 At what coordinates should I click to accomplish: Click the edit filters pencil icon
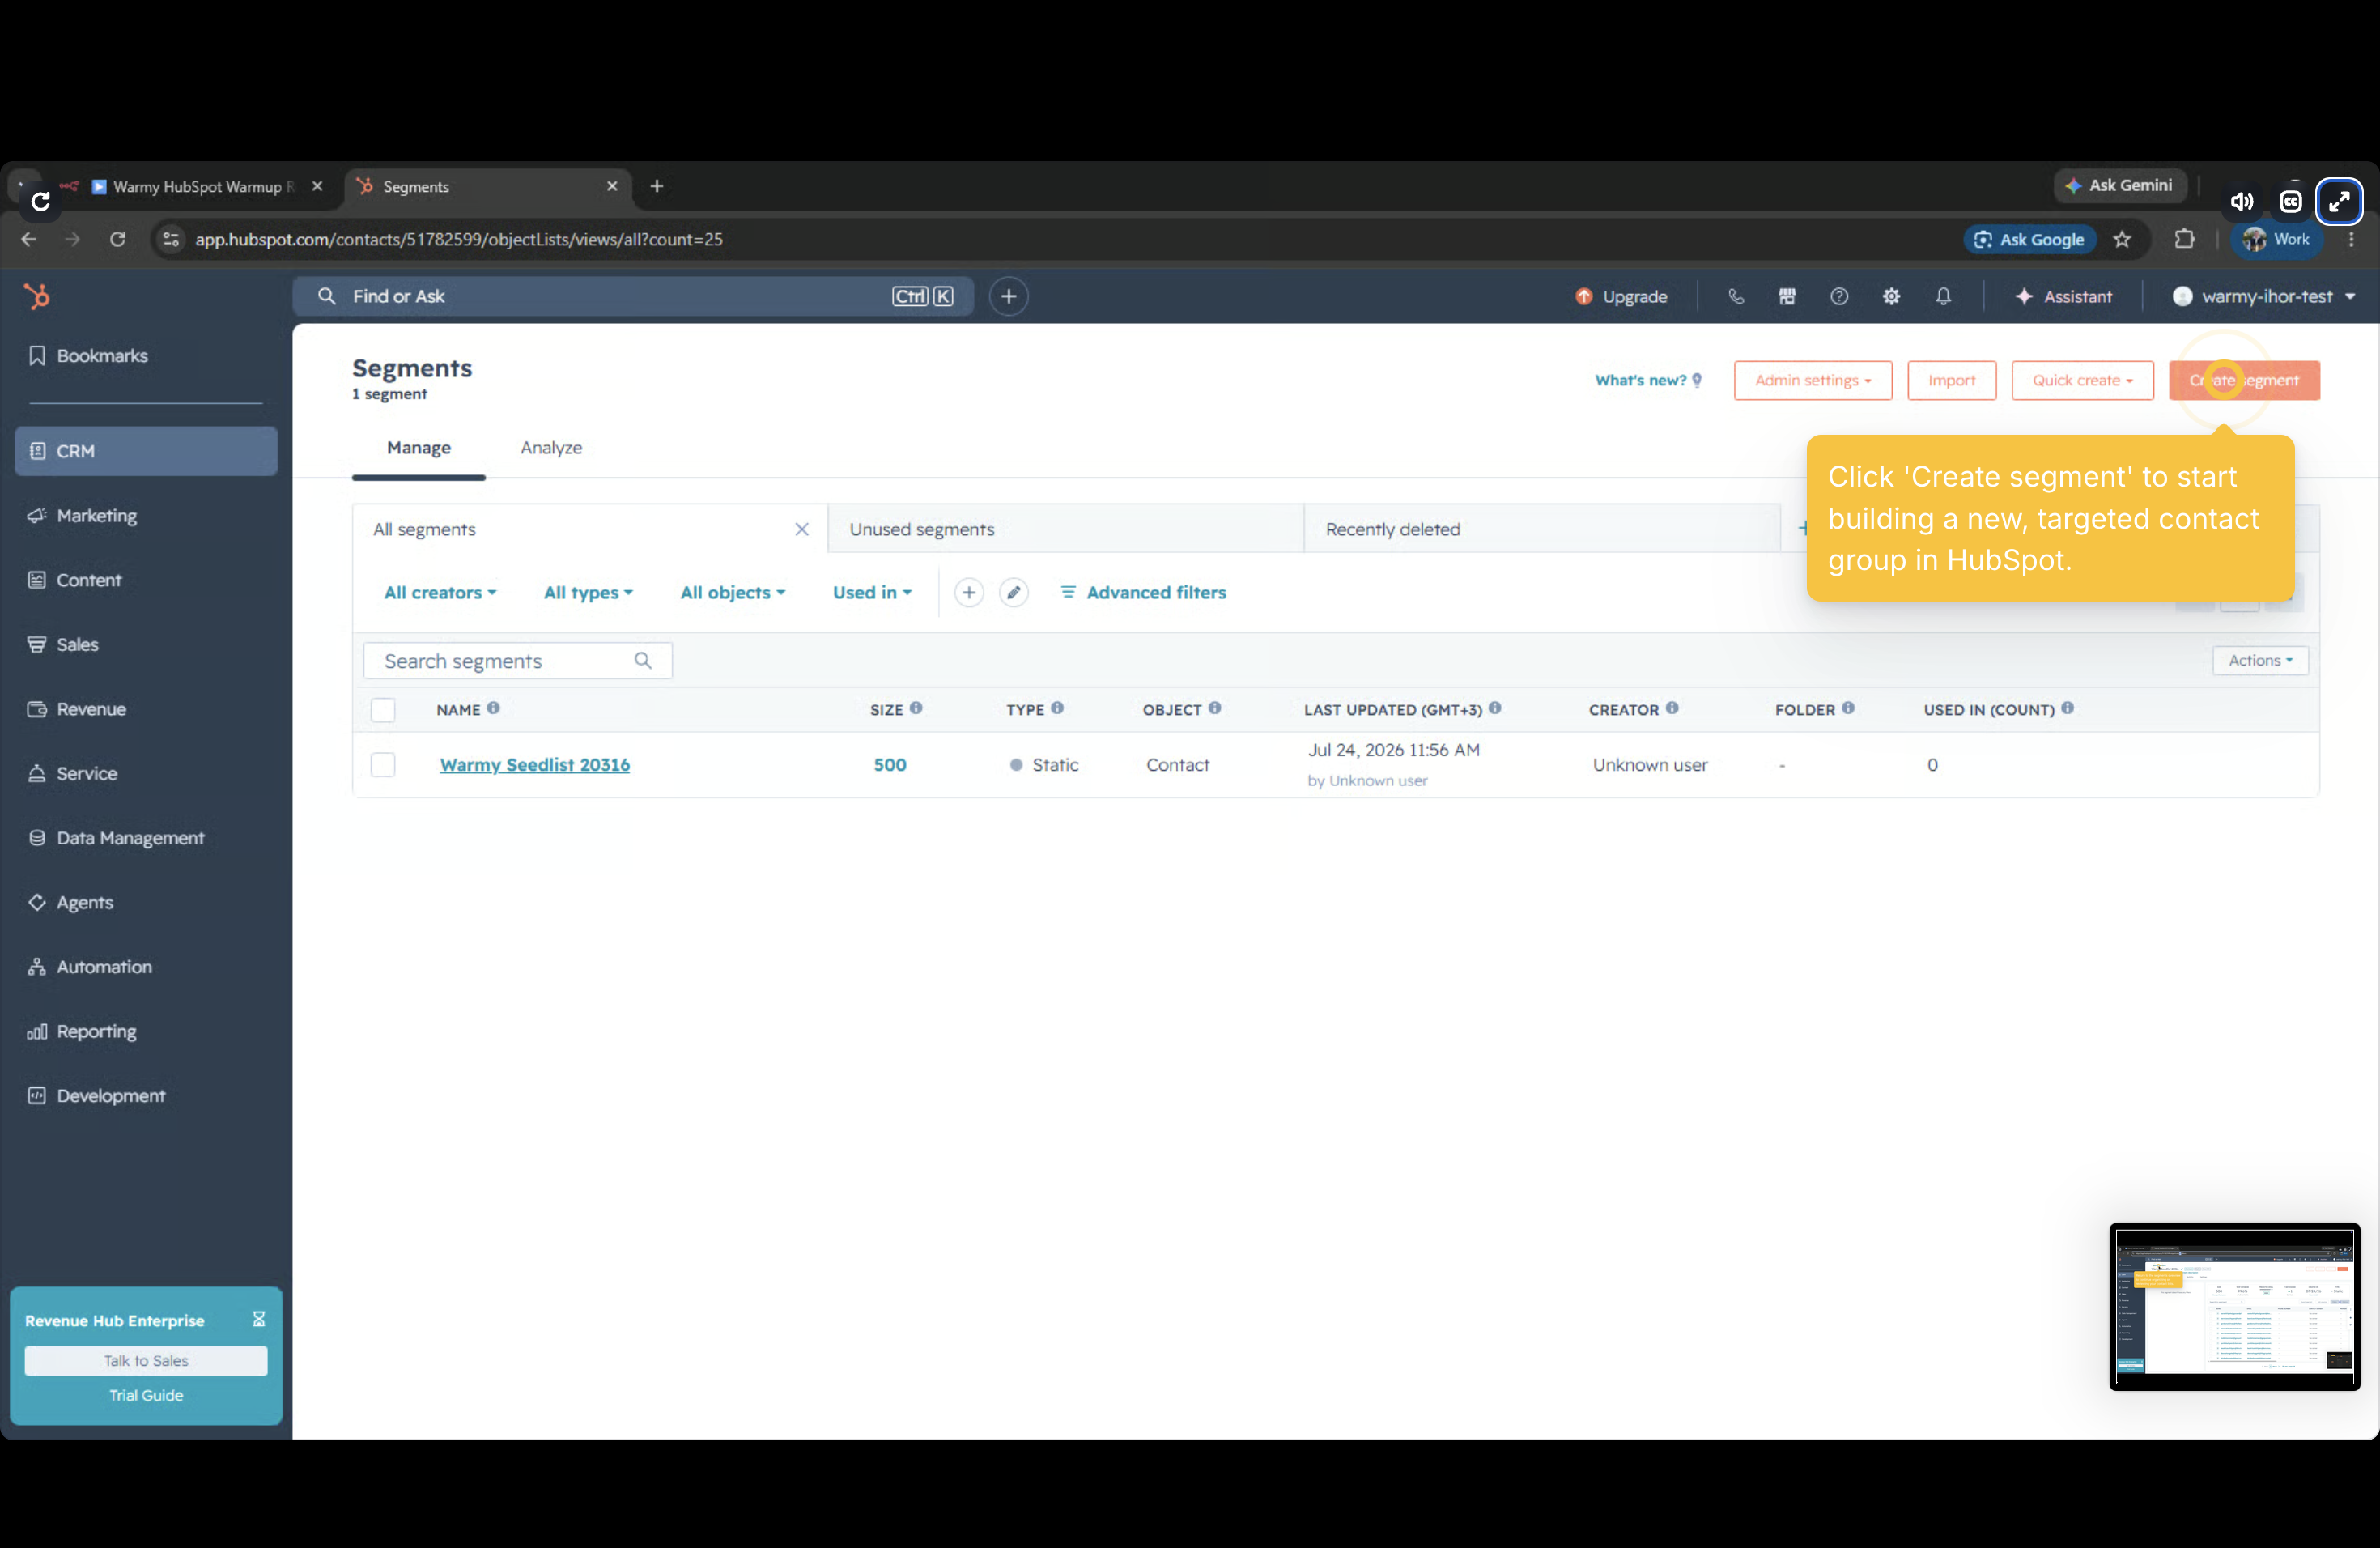(x=1014, y=593)
